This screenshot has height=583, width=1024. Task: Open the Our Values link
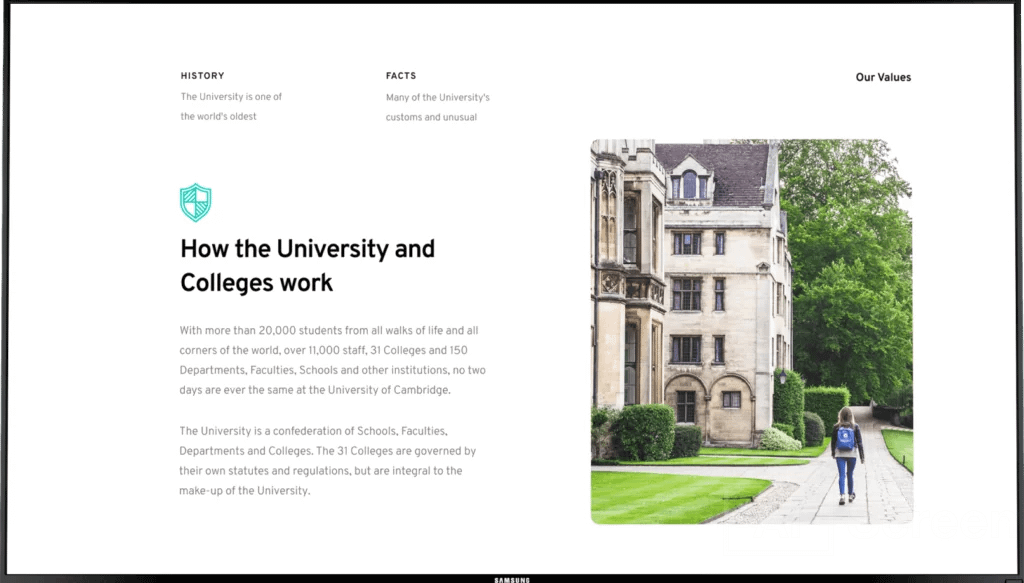883,77
